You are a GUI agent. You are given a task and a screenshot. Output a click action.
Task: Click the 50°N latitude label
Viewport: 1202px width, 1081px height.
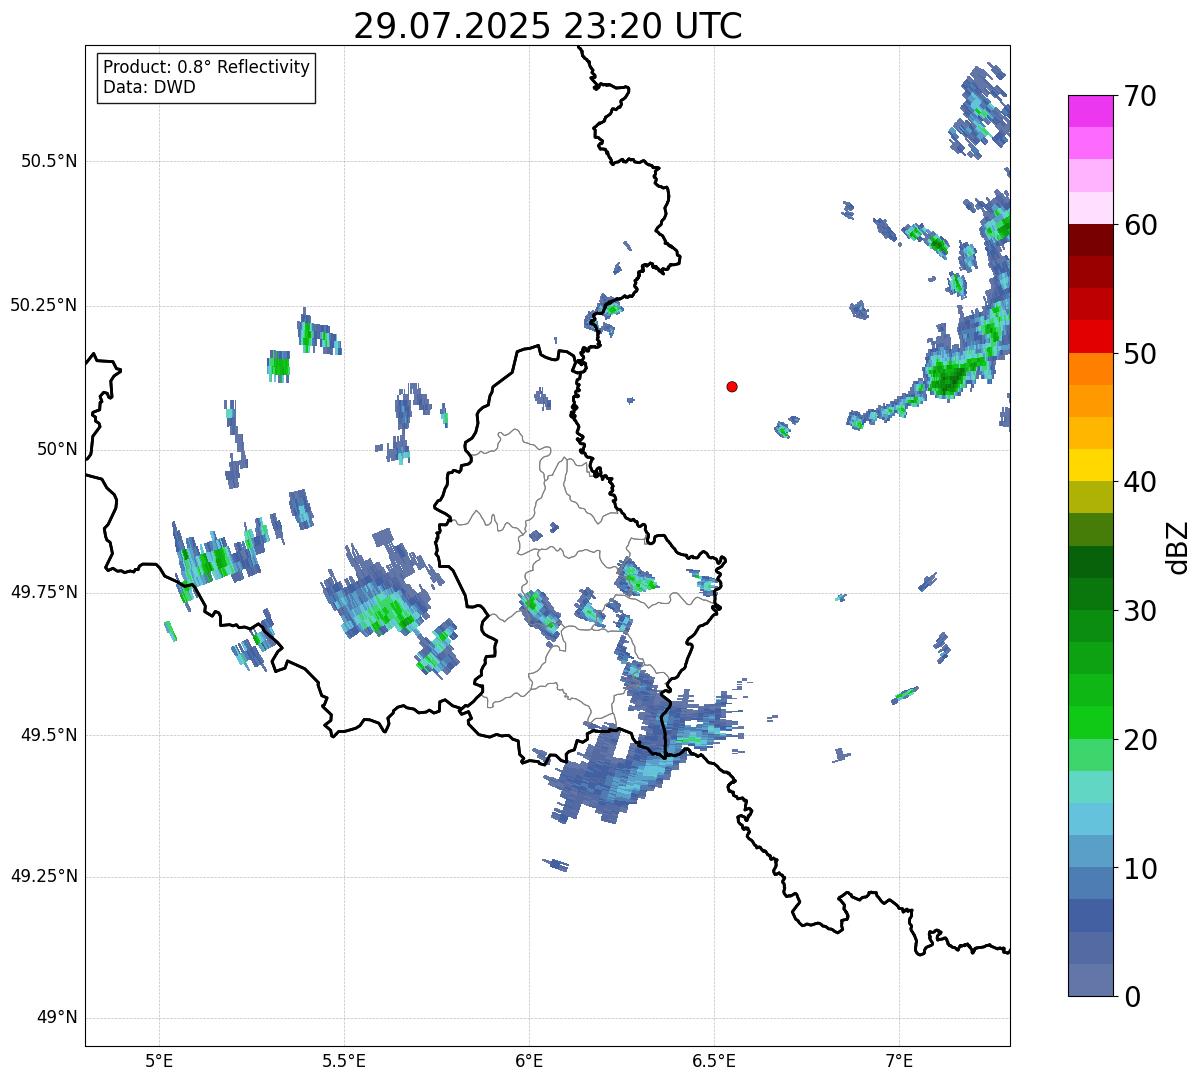coord(57,449)
